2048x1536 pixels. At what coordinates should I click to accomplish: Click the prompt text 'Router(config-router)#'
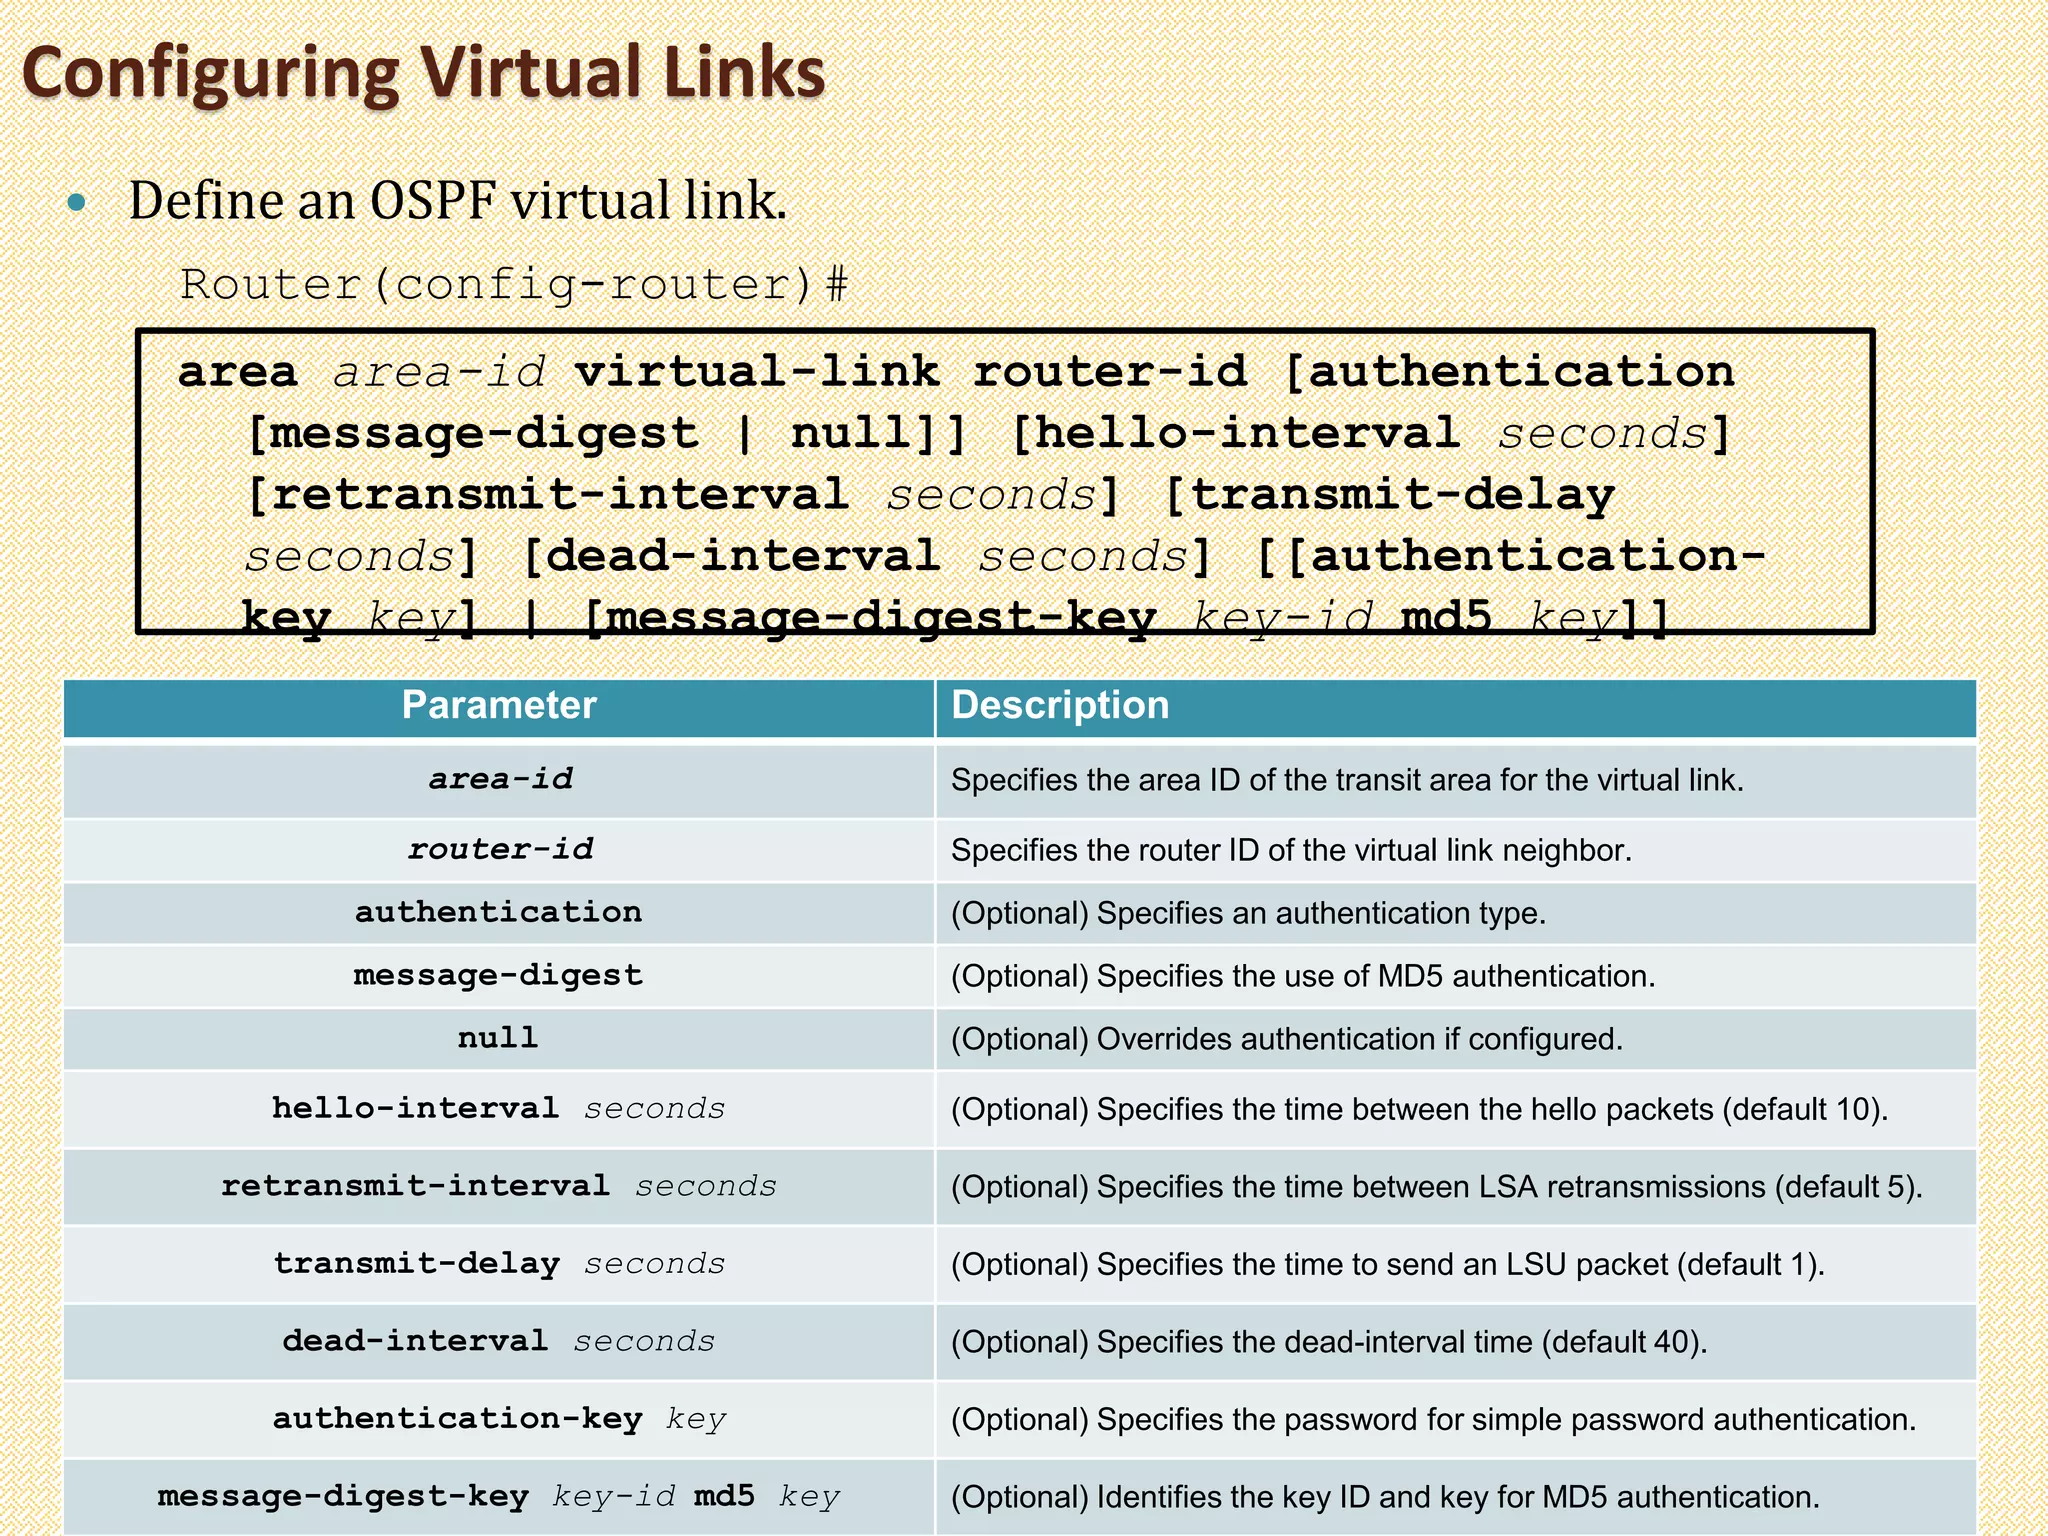pyautogui.click(x=514, y=285)
